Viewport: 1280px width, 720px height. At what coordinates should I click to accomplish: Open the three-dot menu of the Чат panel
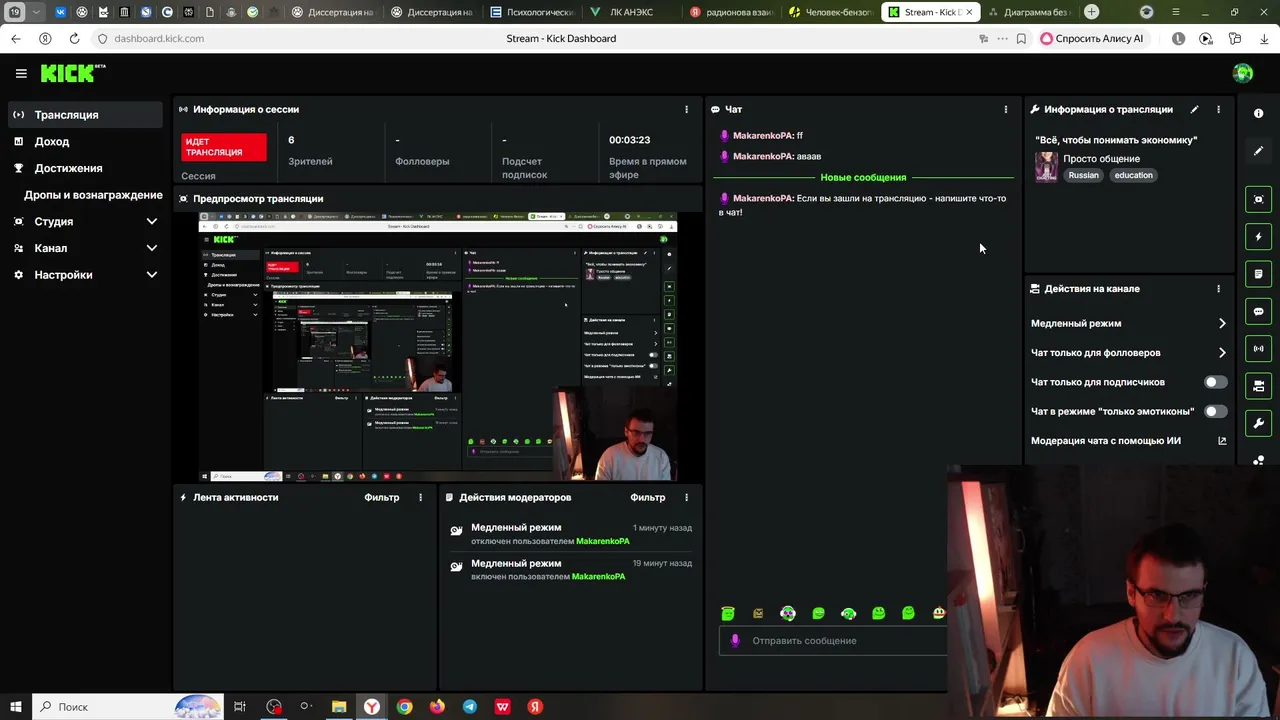click(x=1006, y=109)
